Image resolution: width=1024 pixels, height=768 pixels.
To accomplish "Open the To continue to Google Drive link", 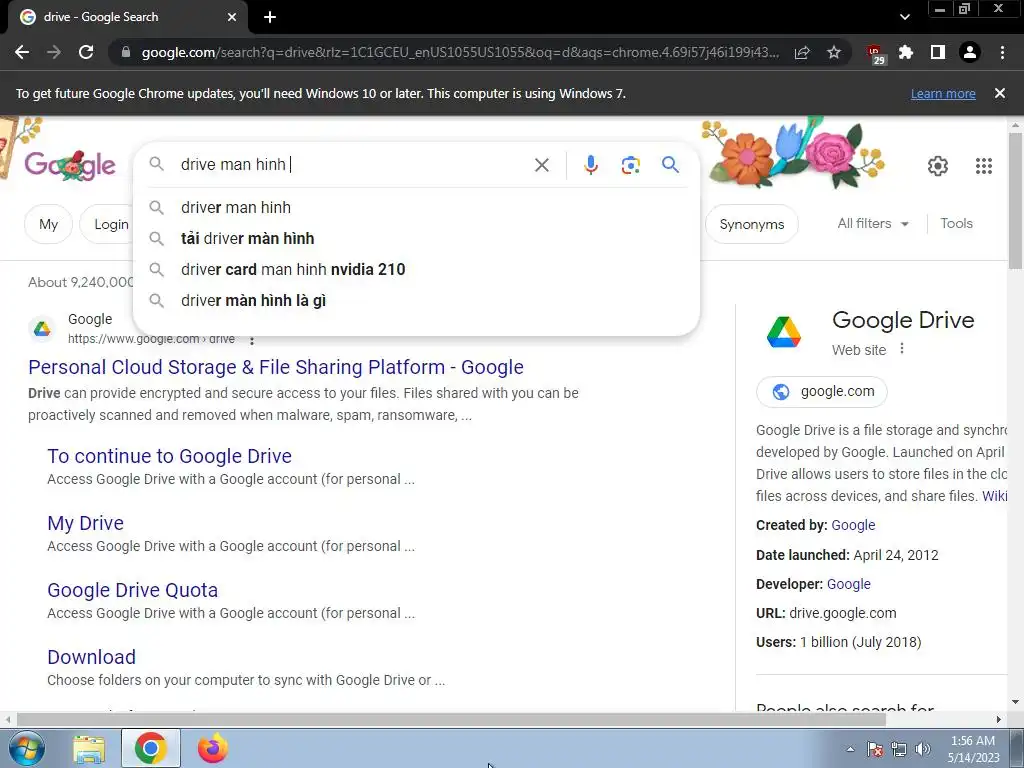I will [x=169, y=456].
